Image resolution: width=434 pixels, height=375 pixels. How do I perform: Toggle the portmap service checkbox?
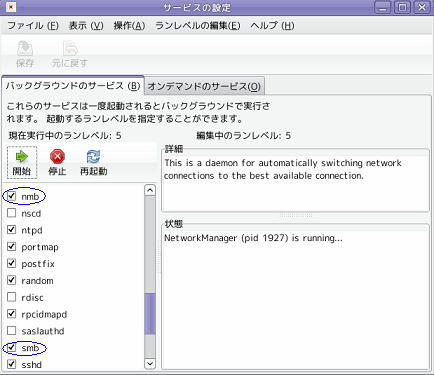12,246
